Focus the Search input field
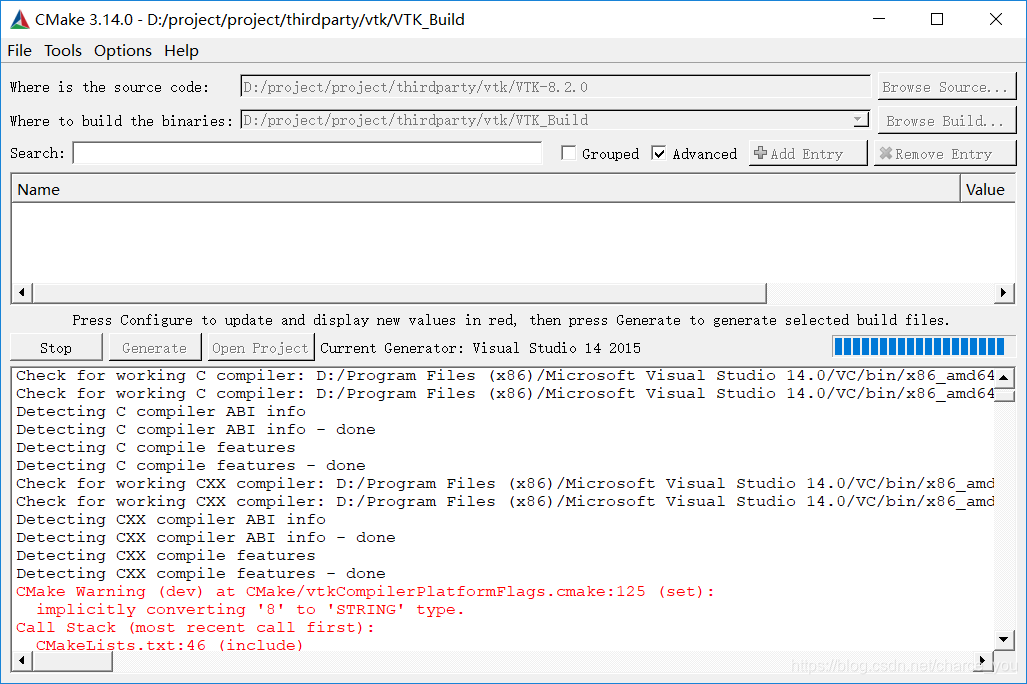 (x=307, y=153)
